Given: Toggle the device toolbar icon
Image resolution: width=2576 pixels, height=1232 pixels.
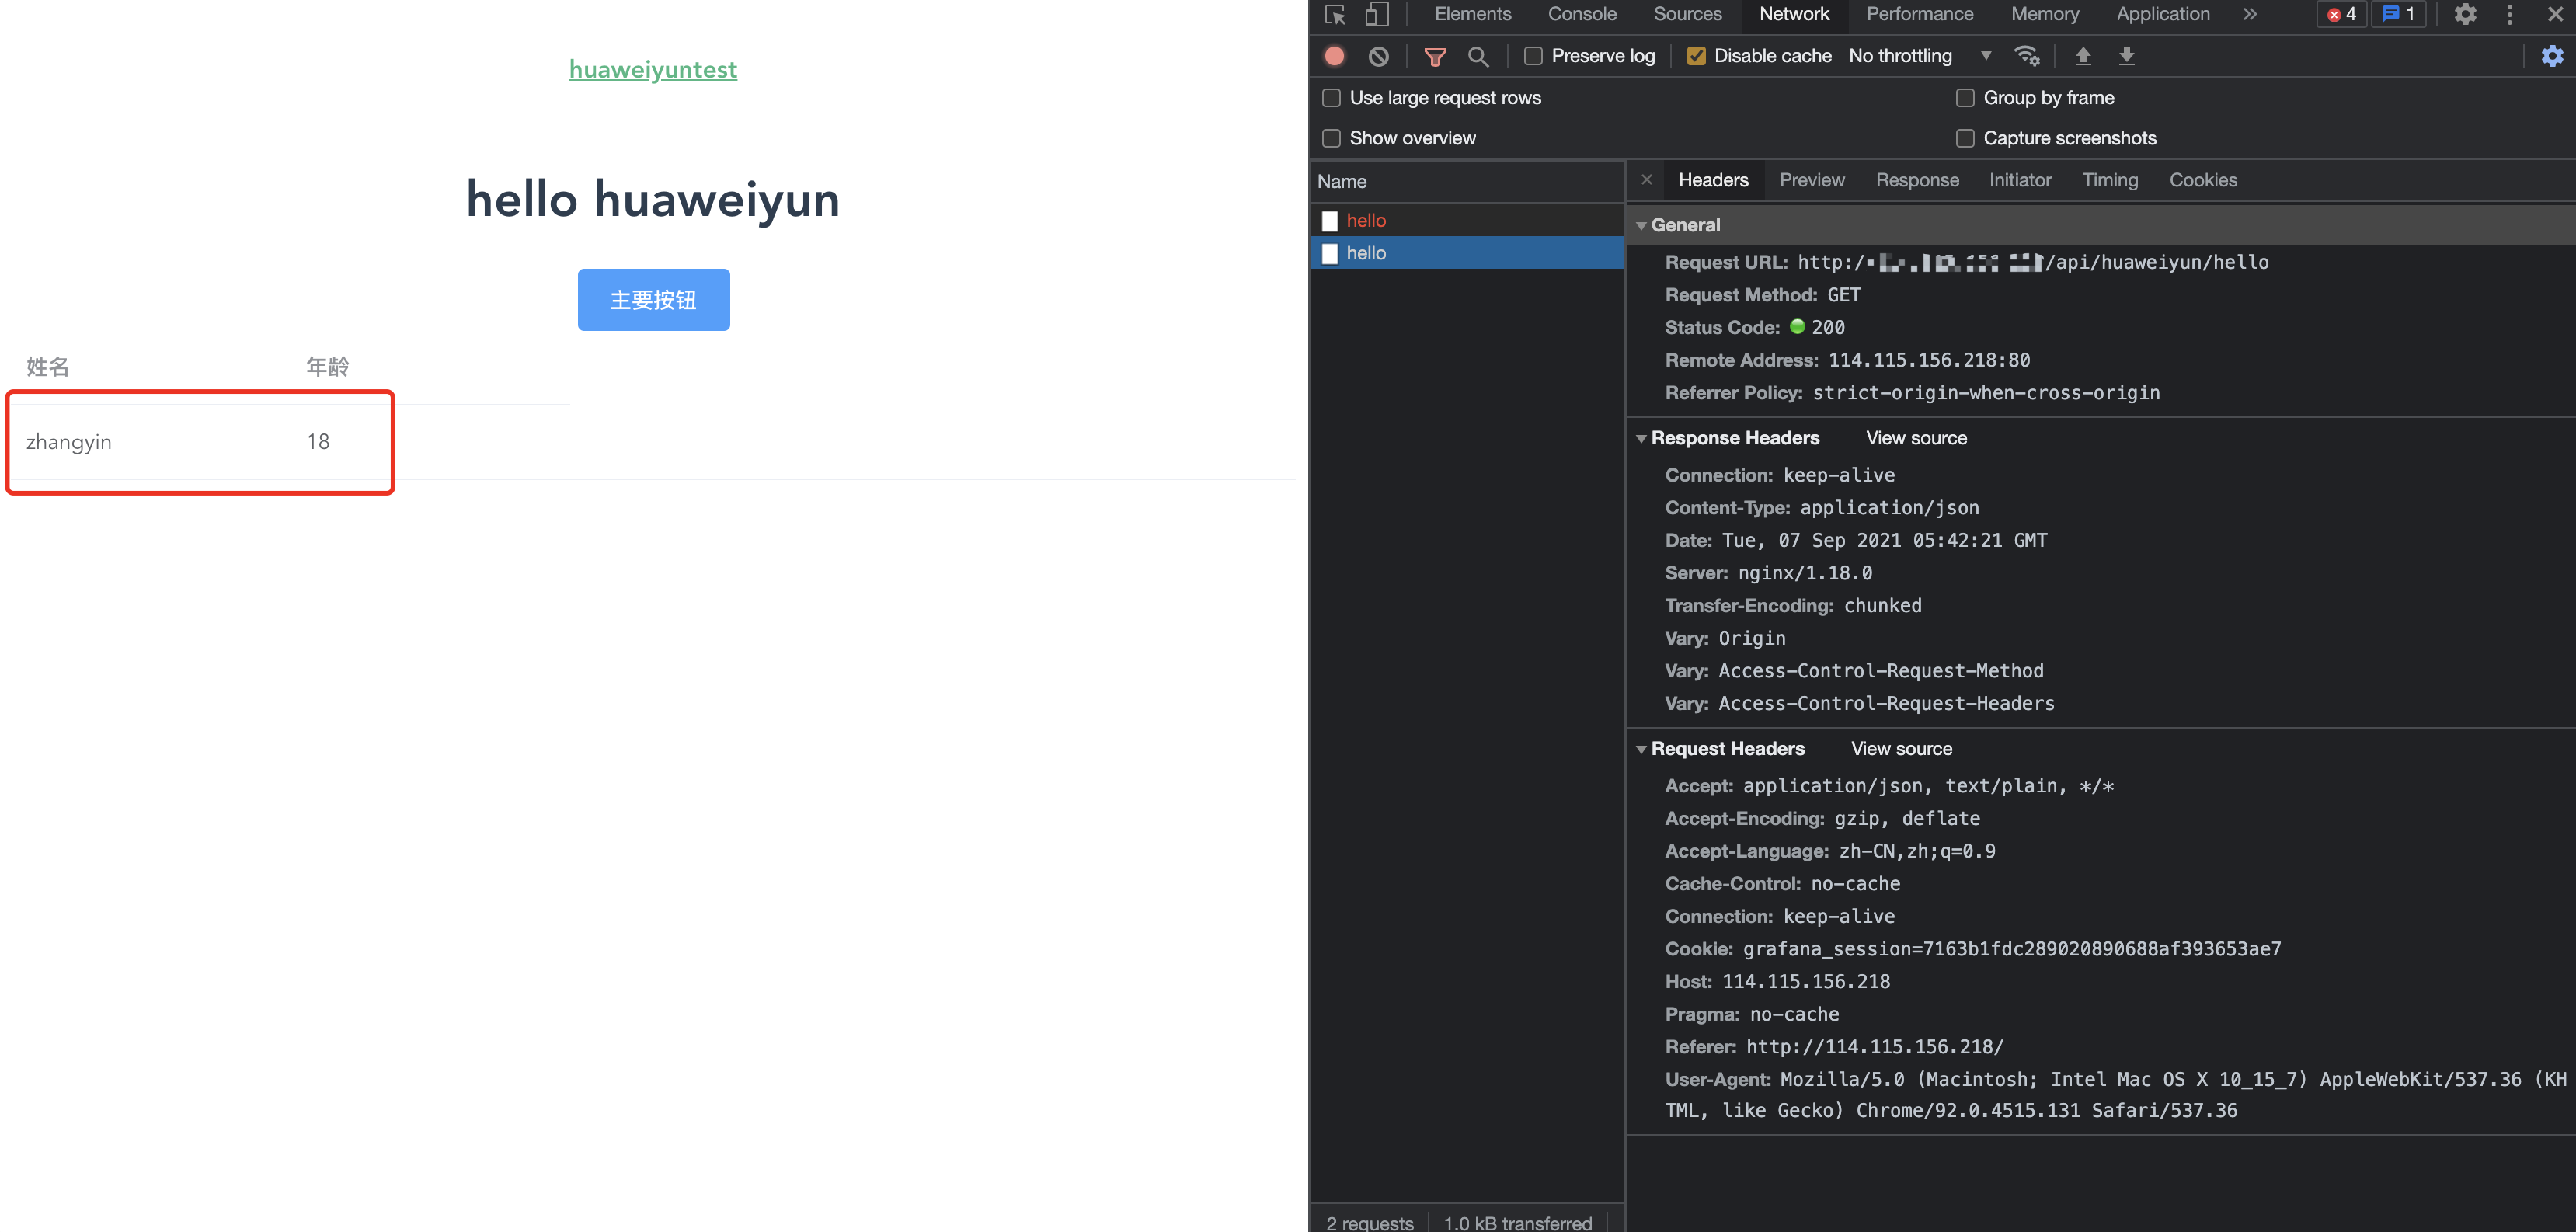Looking at the screenshot, I should pos(1377,14).
